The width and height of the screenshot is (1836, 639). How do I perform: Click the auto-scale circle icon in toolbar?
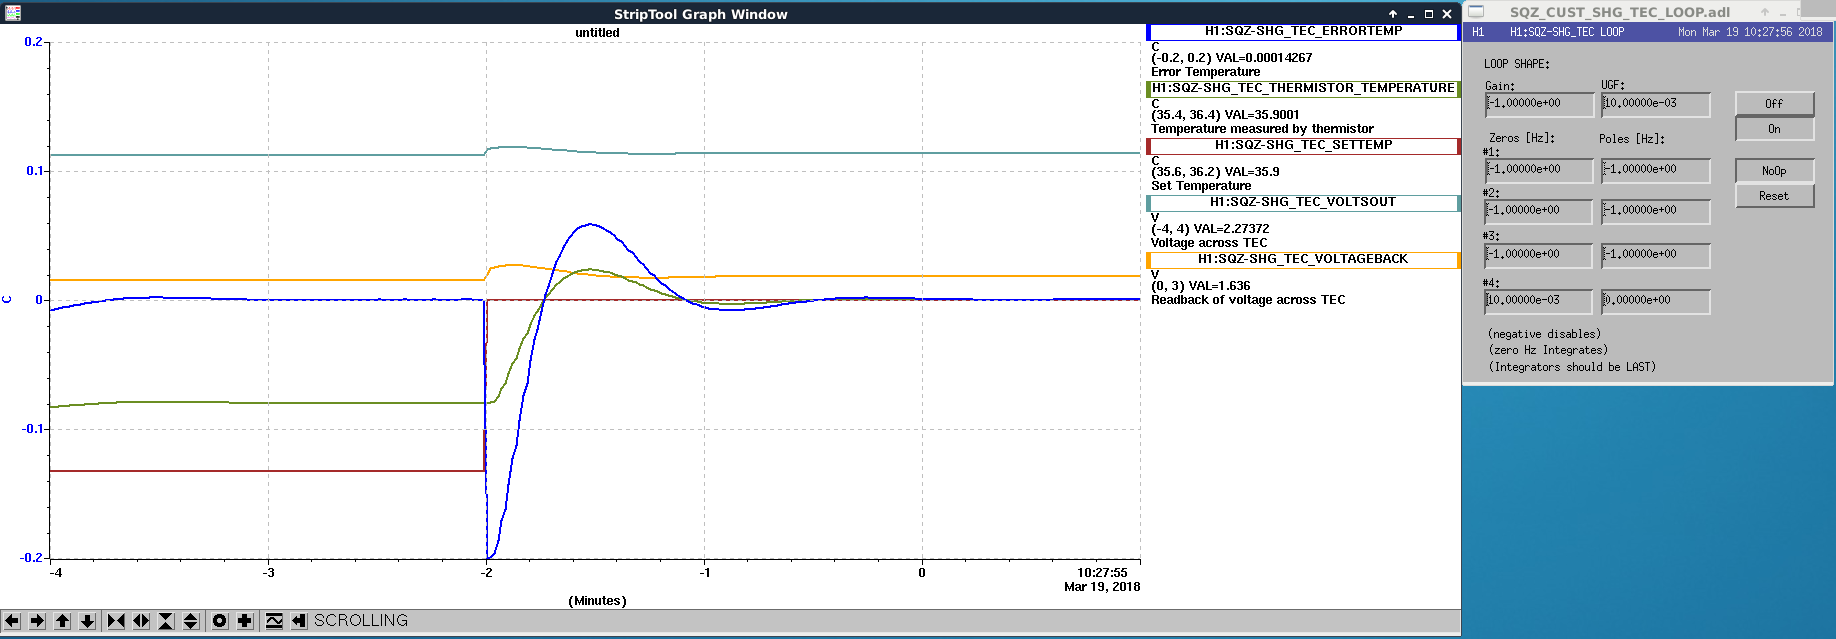(220, 621)
